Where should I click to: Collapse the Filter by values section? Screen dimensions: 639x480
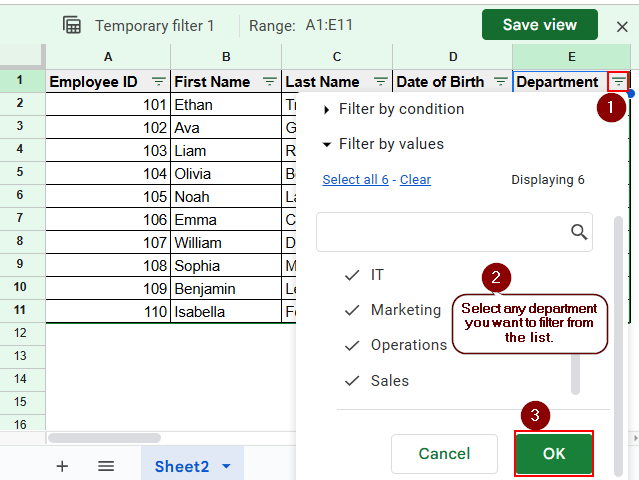(383, 144)
